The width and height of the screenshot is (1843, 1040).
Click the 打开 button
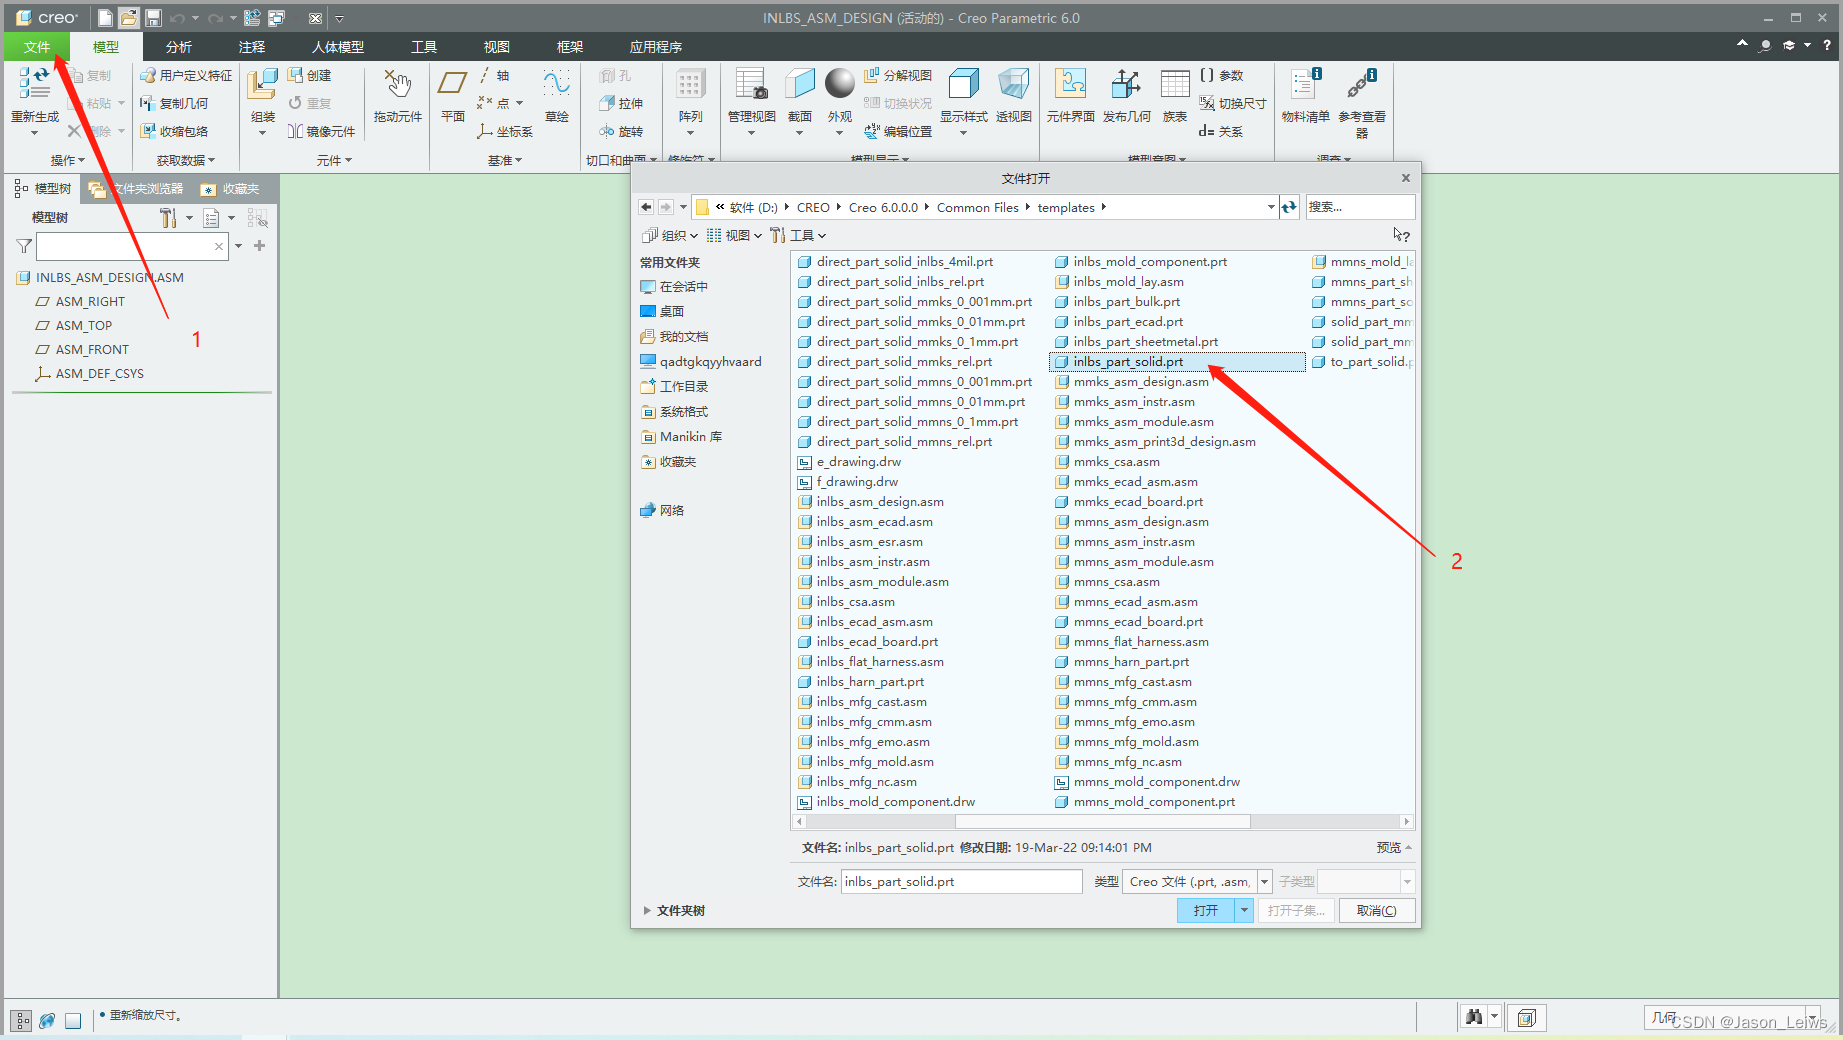(1206, 910)
